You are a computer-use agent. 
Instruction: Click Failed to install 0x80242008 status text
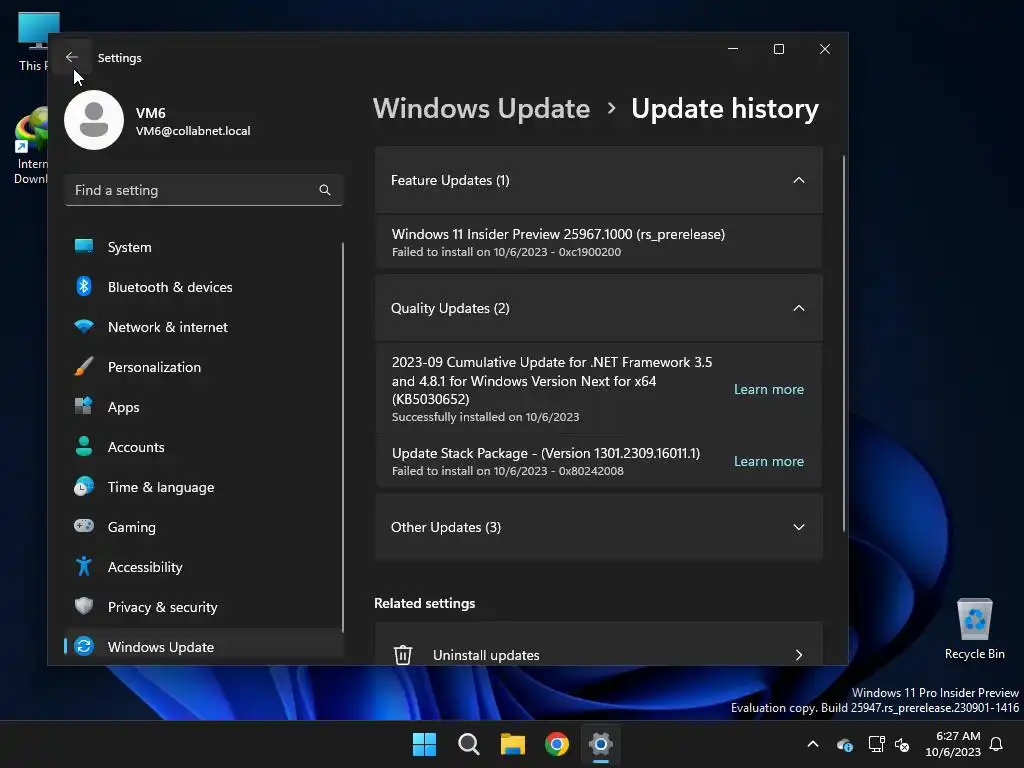tap(507, 471)
